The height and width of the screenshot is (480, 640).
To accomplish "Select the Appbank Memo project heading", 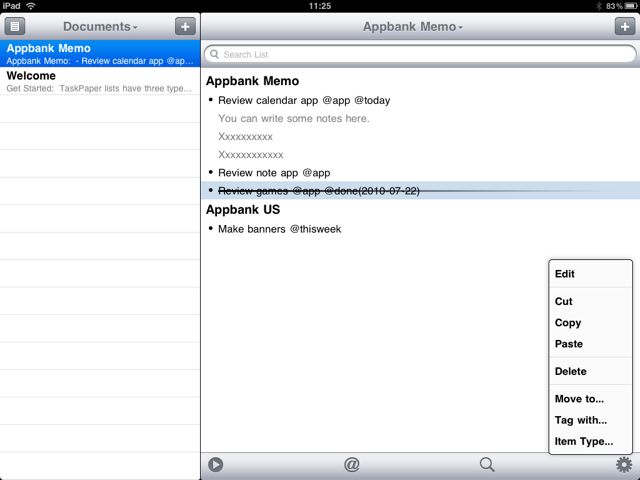I will [252, 81].
